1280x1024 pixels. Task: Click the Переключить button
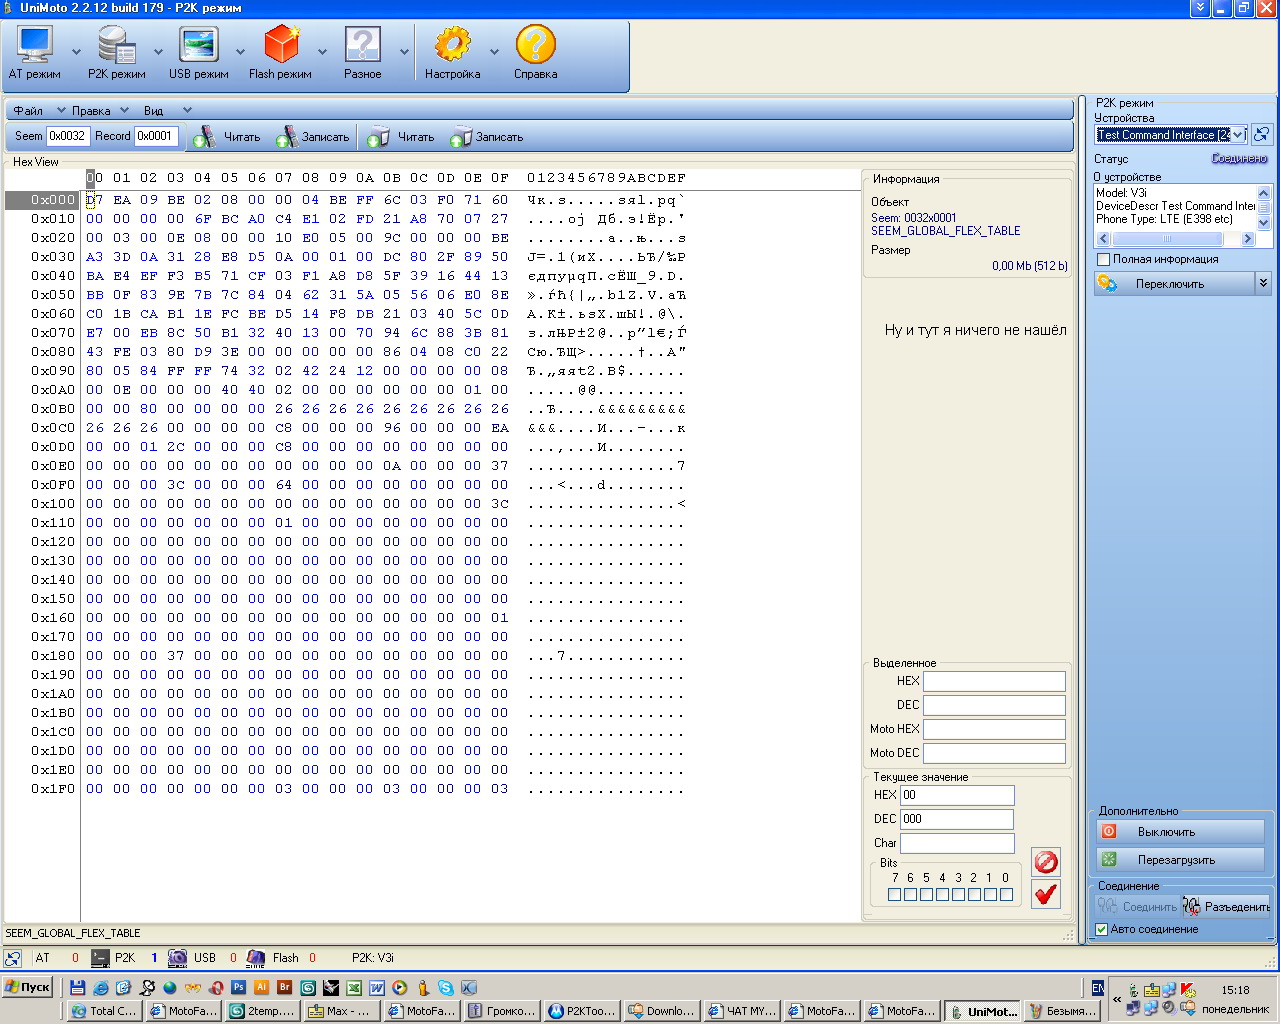[x=1174, y=283]
